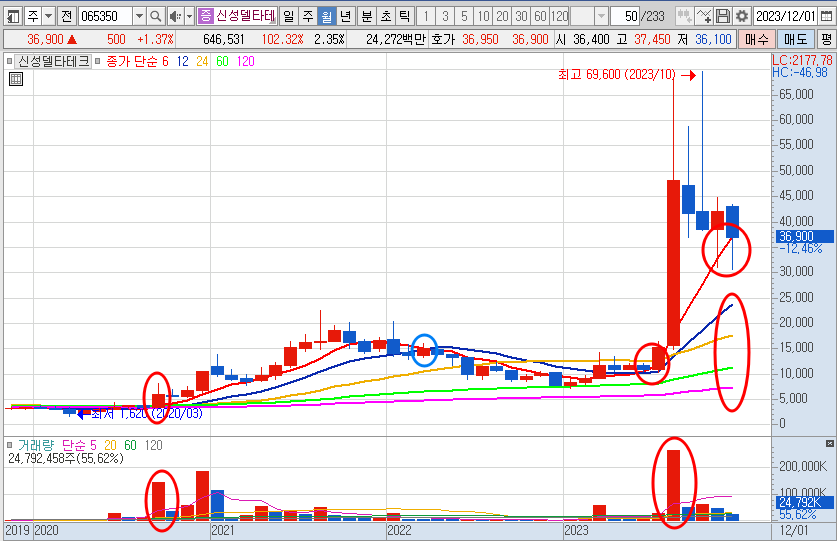Select interval 120 button
The image size is (837, 541).
tap(559, 17)
